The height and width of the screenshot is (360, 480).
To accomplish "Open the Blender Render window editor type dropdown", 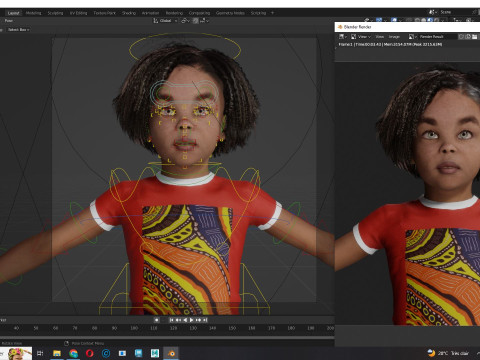I will (343, 37).
